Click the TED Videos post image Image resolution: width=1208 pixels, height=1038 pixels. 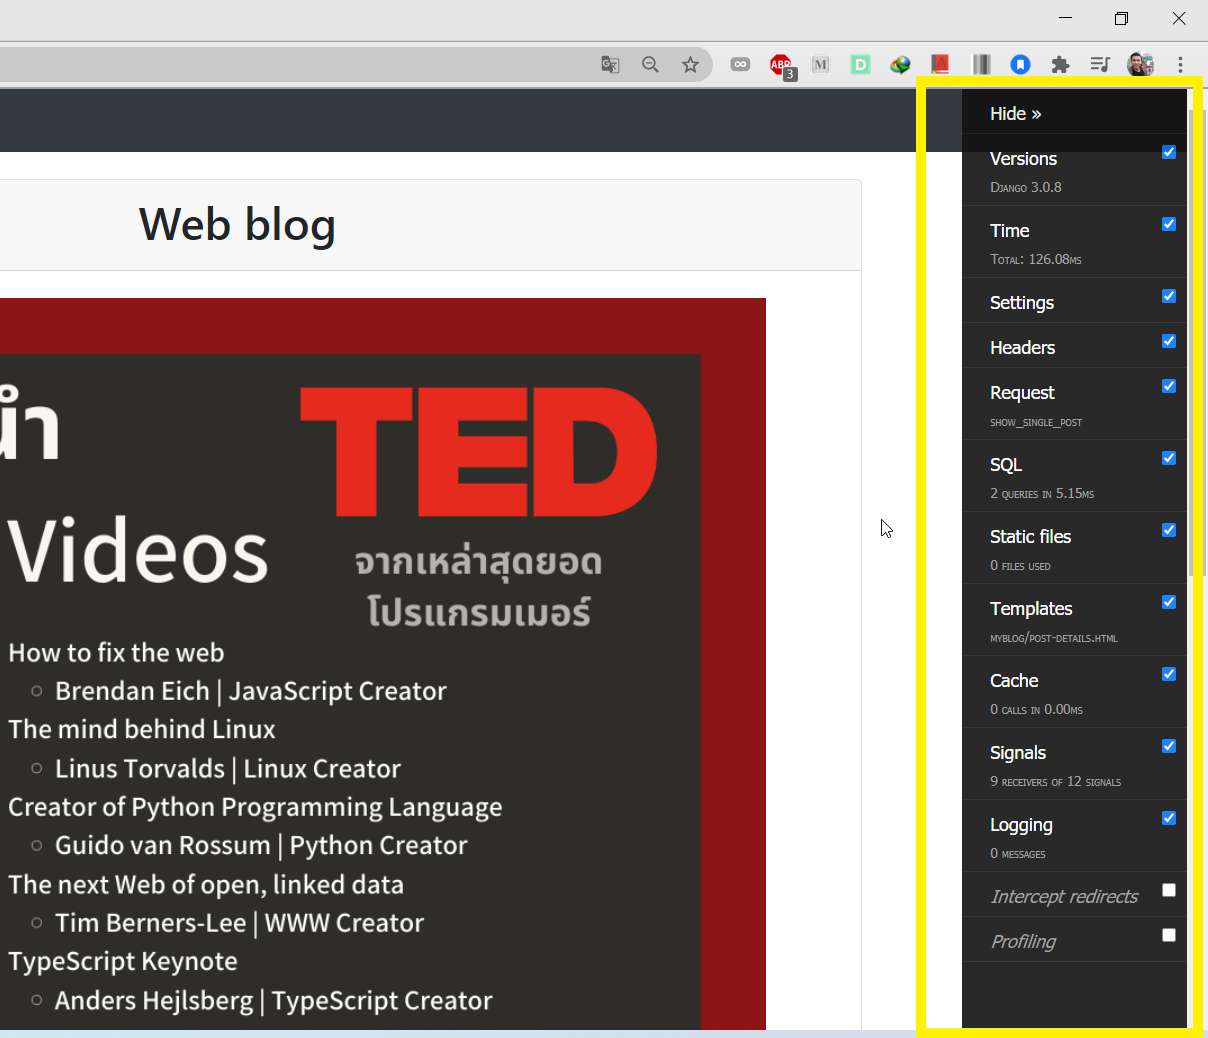383,664
